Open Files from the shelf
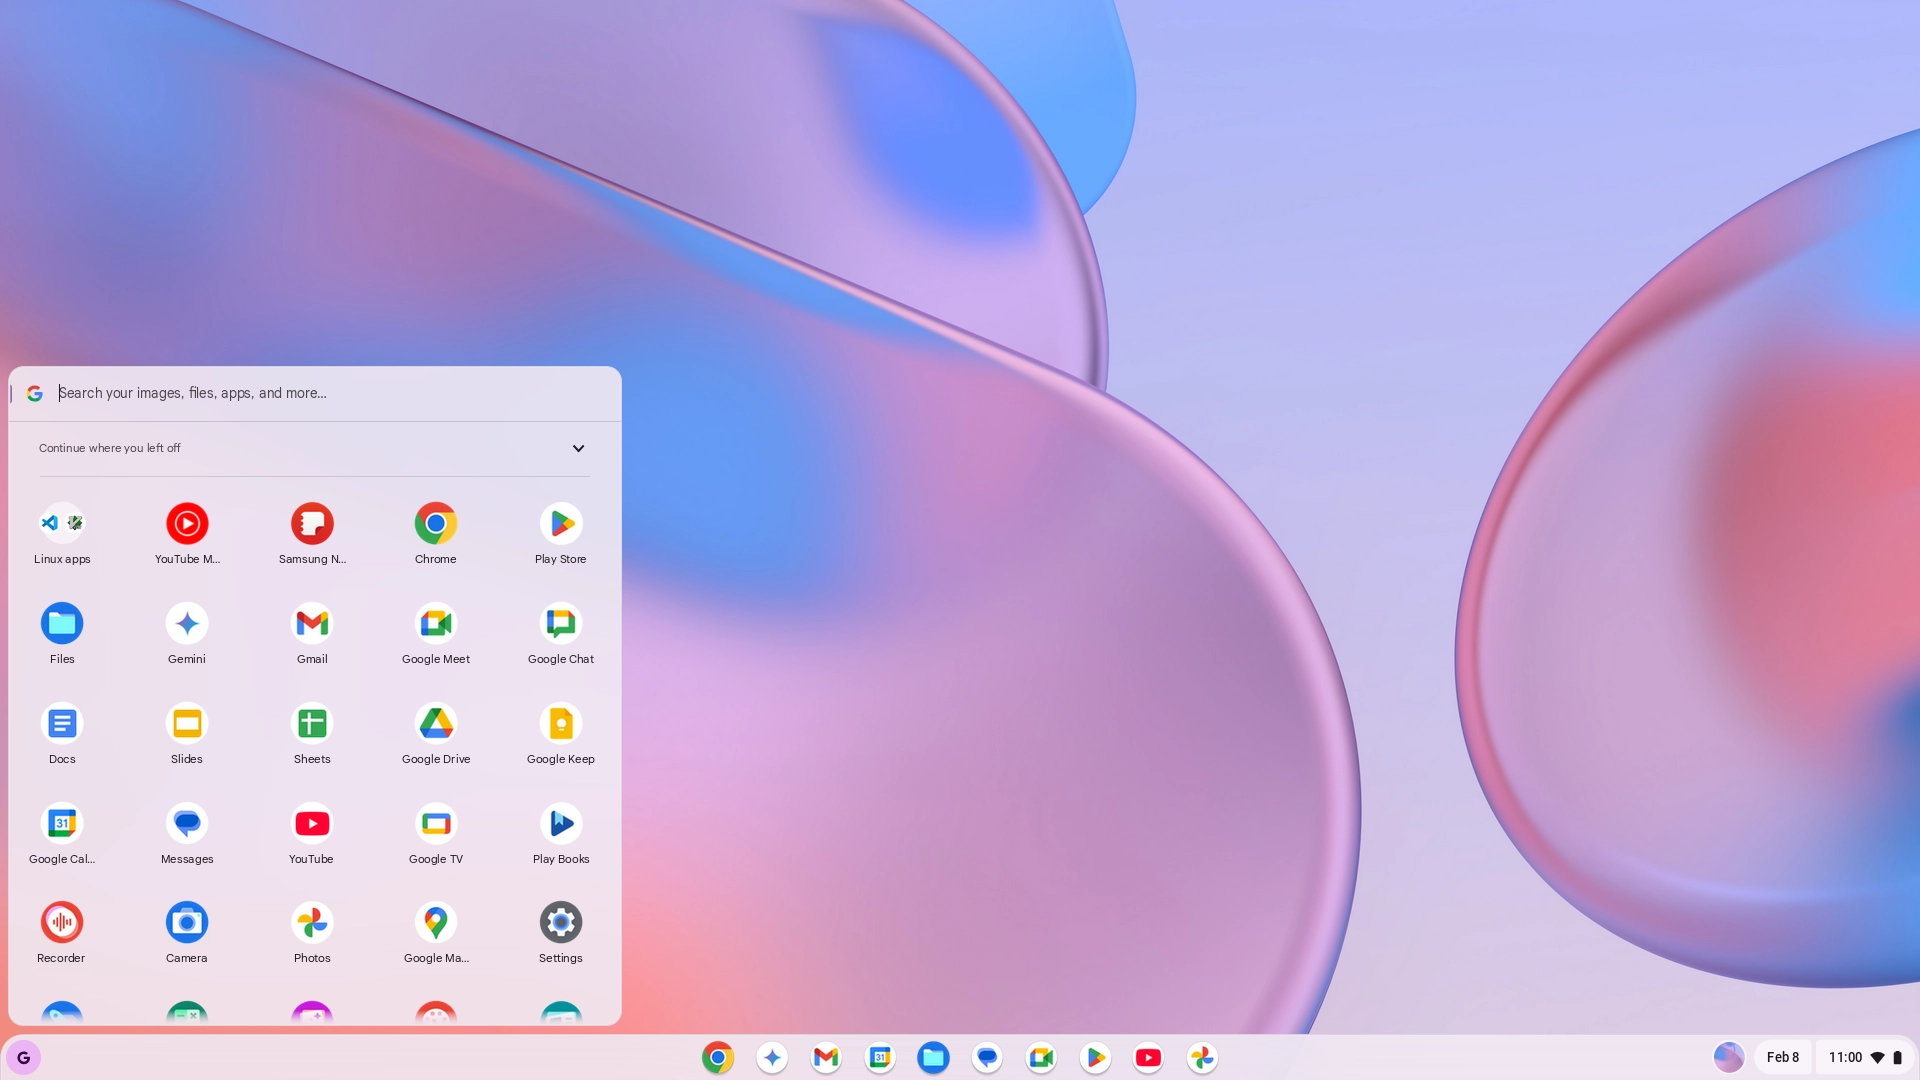Image resolution: width=1920 pixels, height=1080 pixels. click(x=933, y=1057)
